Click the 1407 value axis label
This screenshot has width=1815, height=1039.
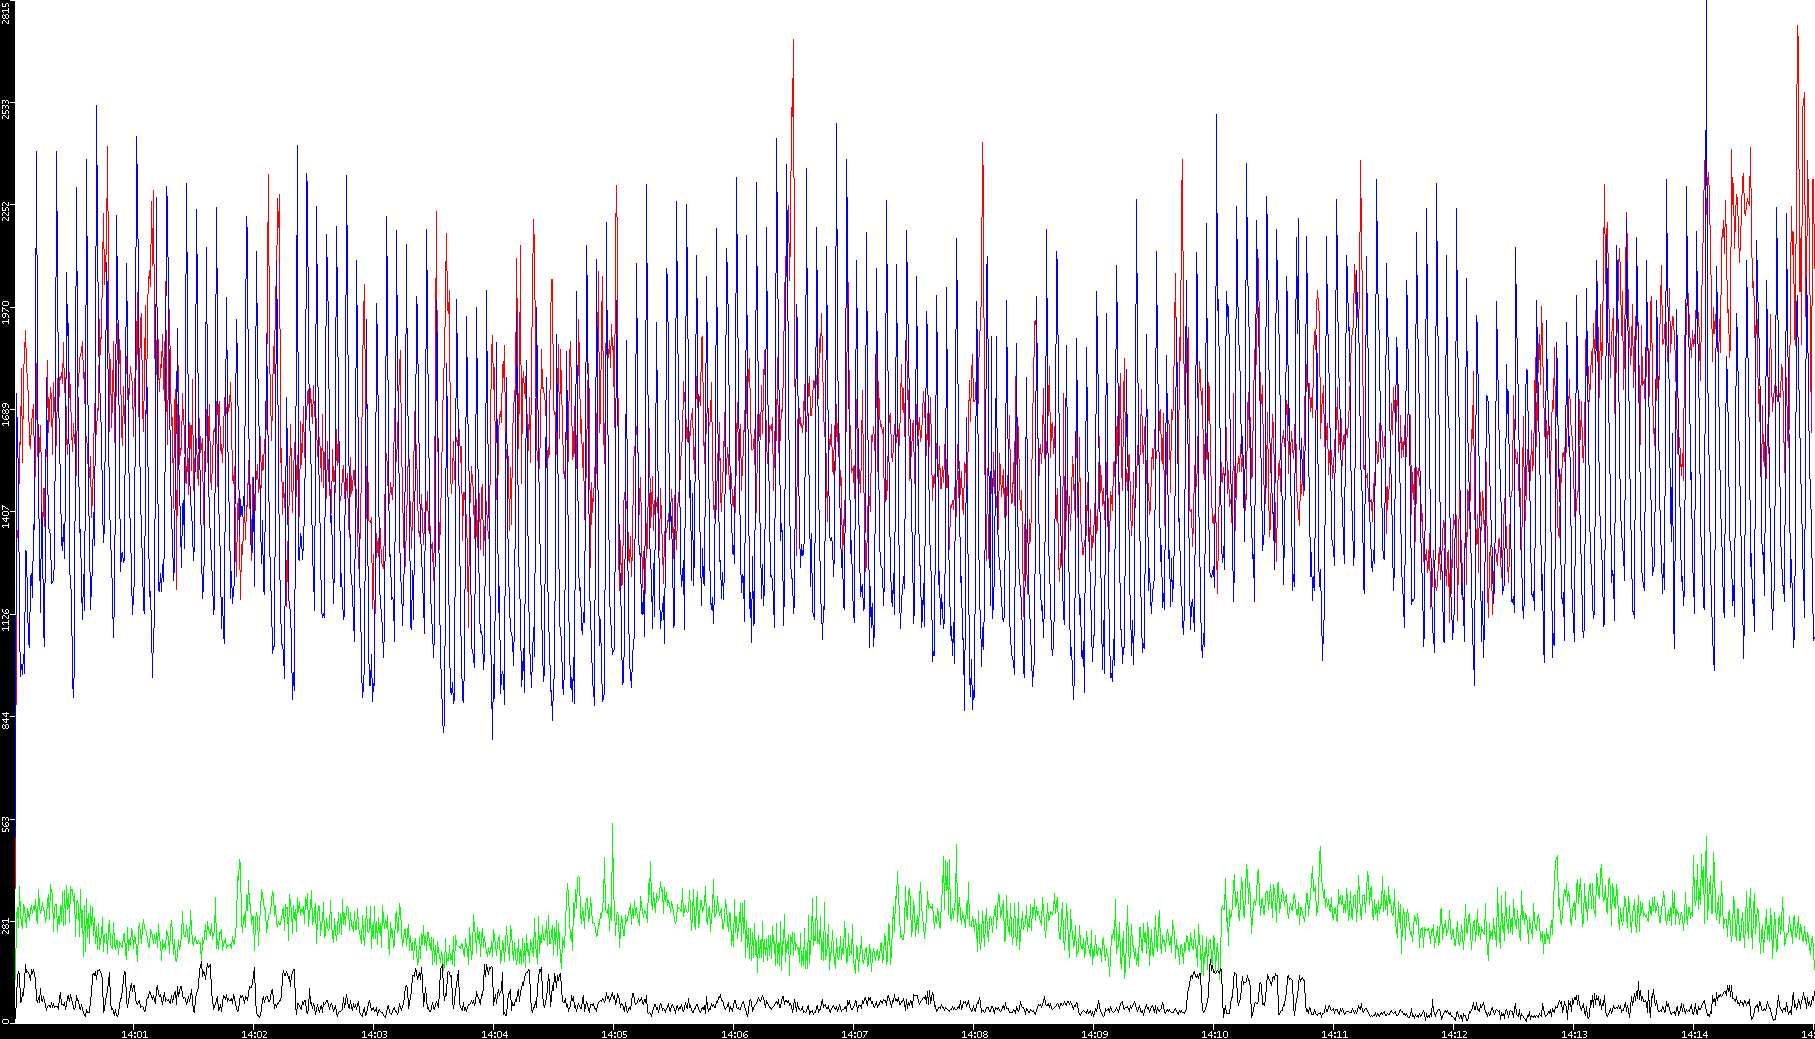[6, 516]
